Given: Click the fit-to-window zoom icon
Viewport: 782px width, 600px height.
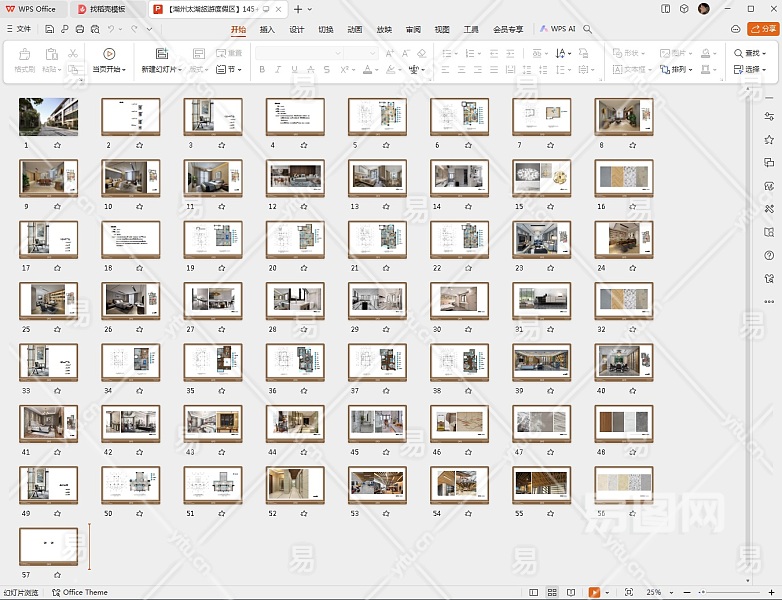Looking at the screenshot, I should coord(628,592).
